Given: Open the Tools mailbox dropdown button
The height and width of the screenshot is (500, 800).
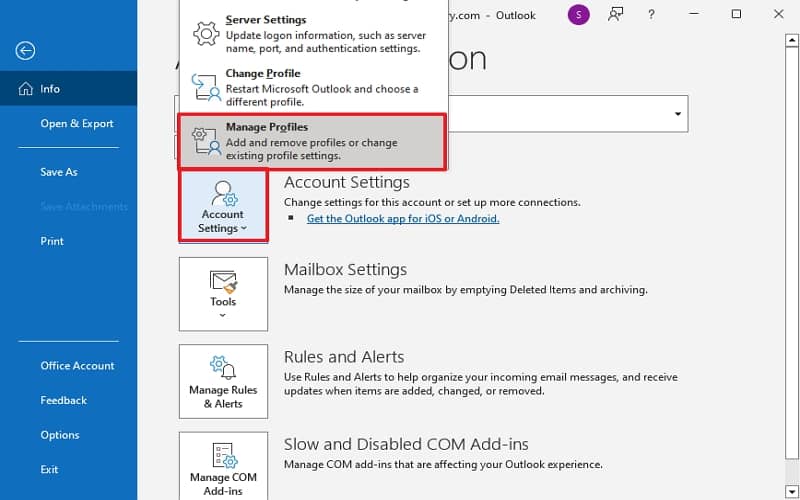Looking at the screenshot, I should click(223, 294).
